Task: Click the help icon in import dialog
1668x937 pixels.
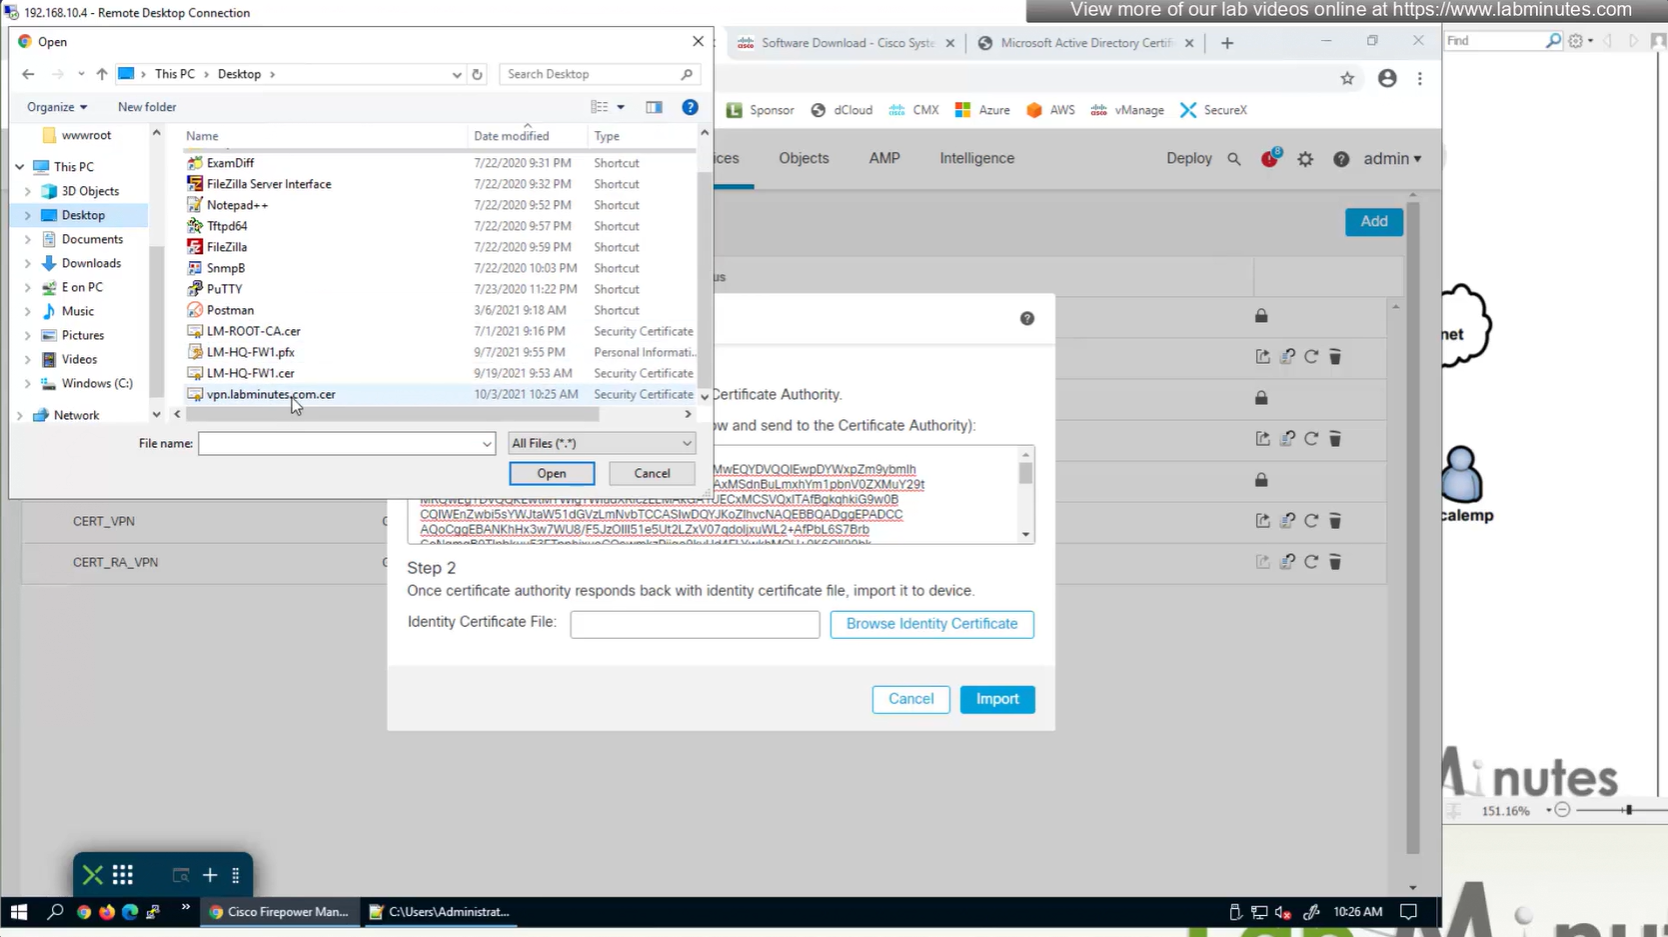Action: (x=1027, y=318)
